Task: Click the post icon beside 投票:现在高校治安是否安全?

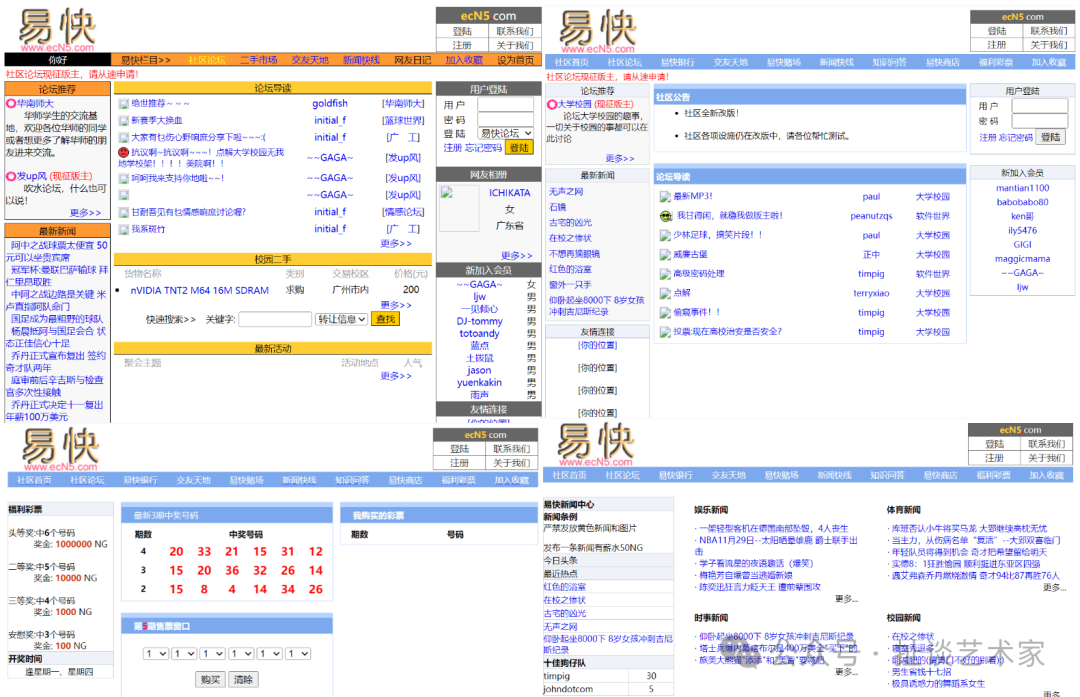Action: click(665, 332)
